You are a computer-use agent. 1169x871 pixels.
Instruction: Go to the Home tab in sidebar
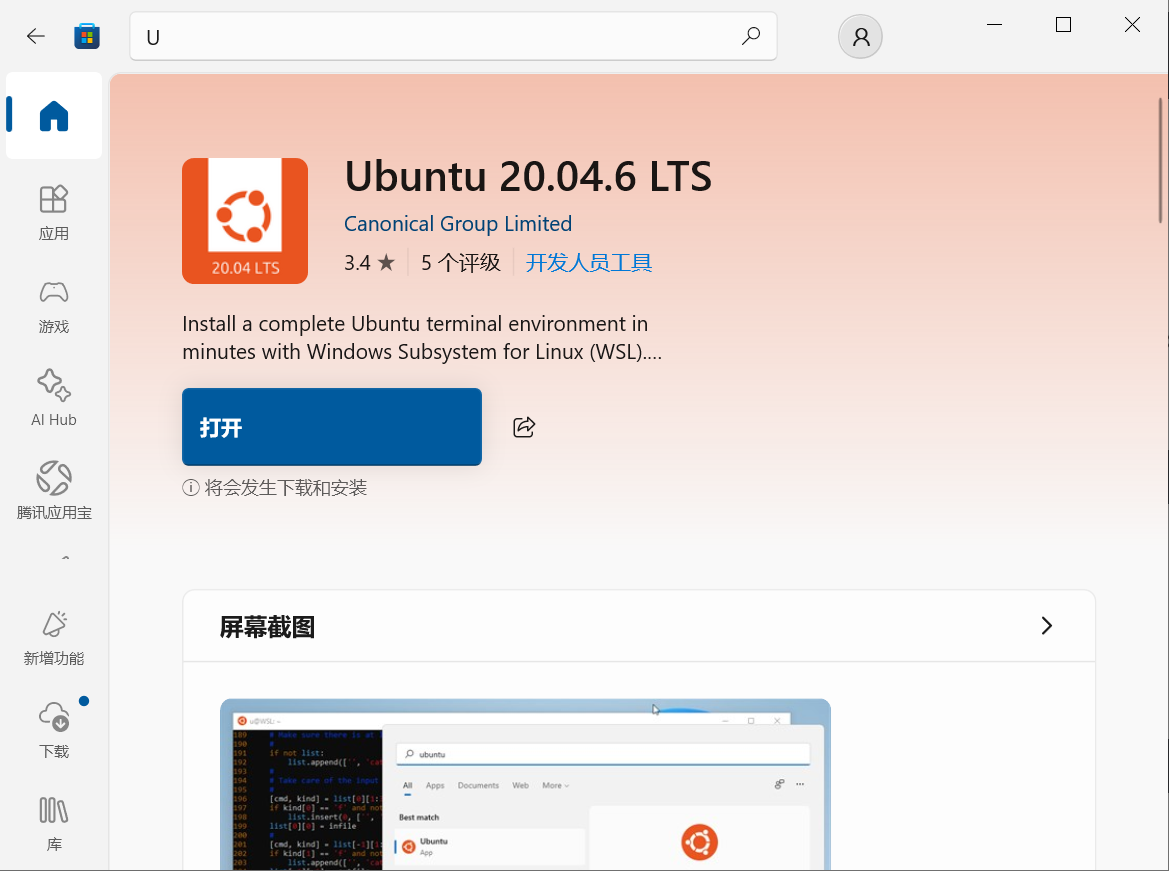click(x=54, y=116)
